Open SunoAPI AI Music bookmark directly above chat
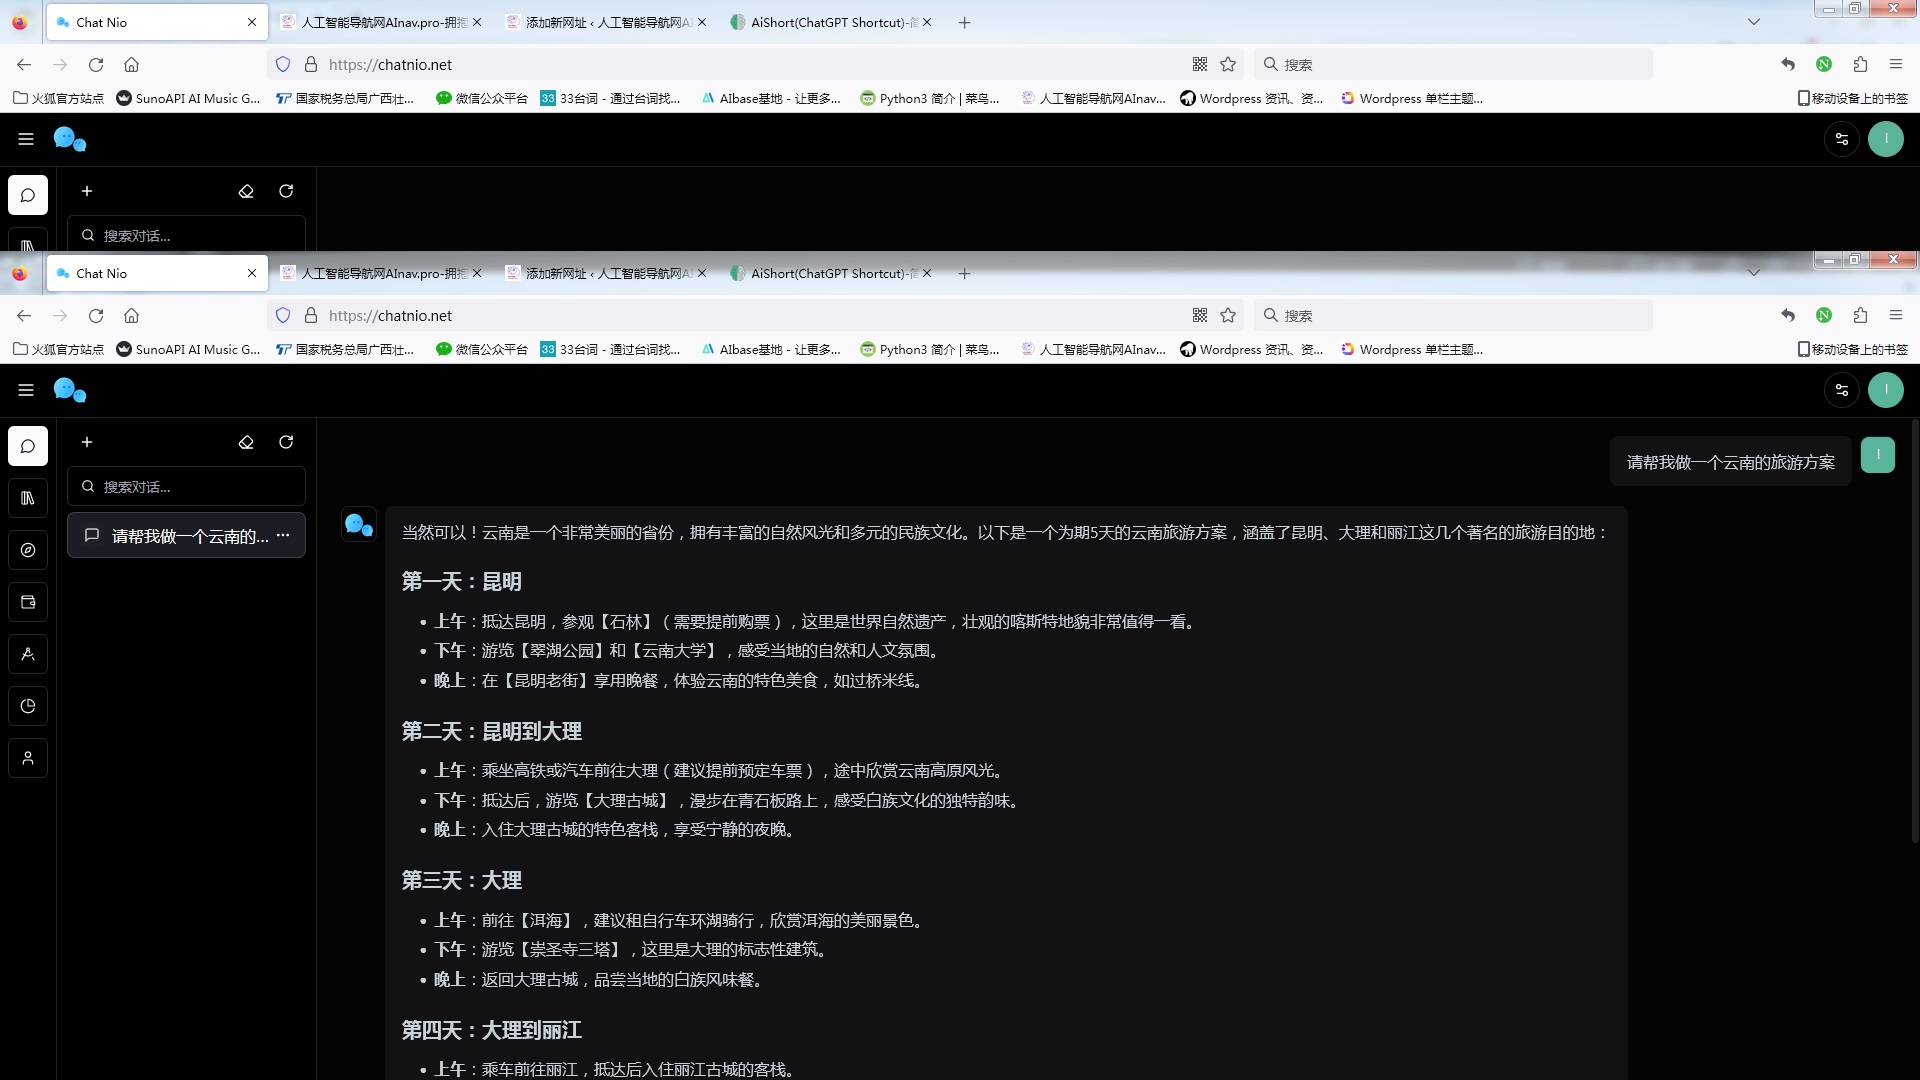The image size is (1920, 1080). pos(188,349)
